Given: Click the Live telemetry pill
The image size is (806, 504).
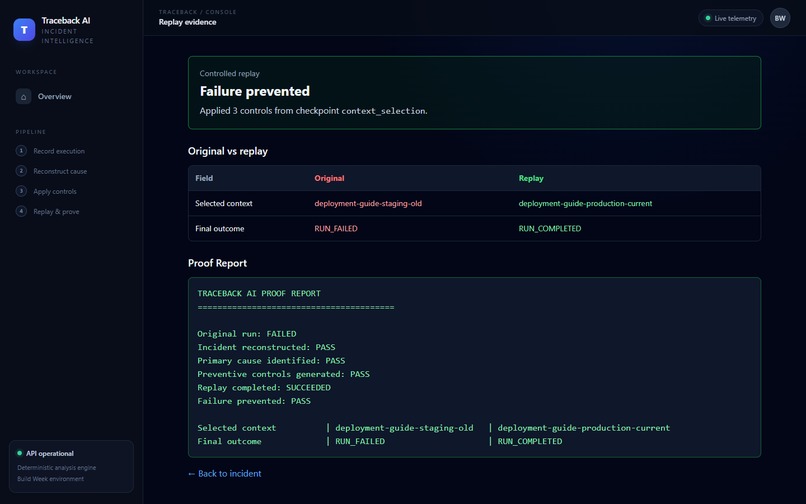Looking at the screenshot, I should 730,19.
